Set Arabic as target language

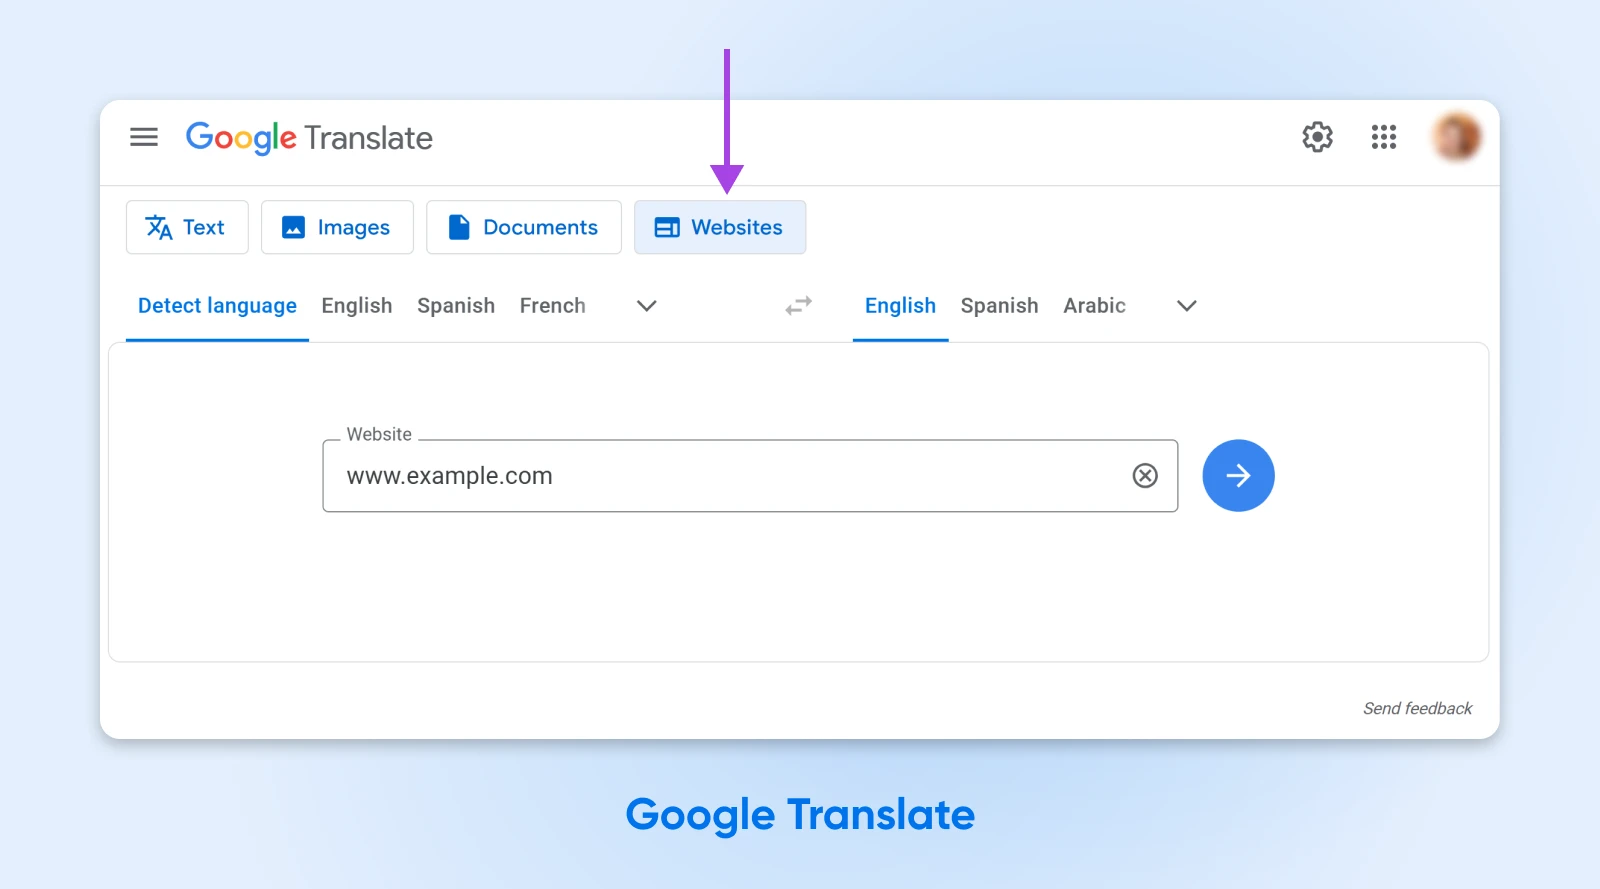pyautogui.click(x=1094, y=306)
